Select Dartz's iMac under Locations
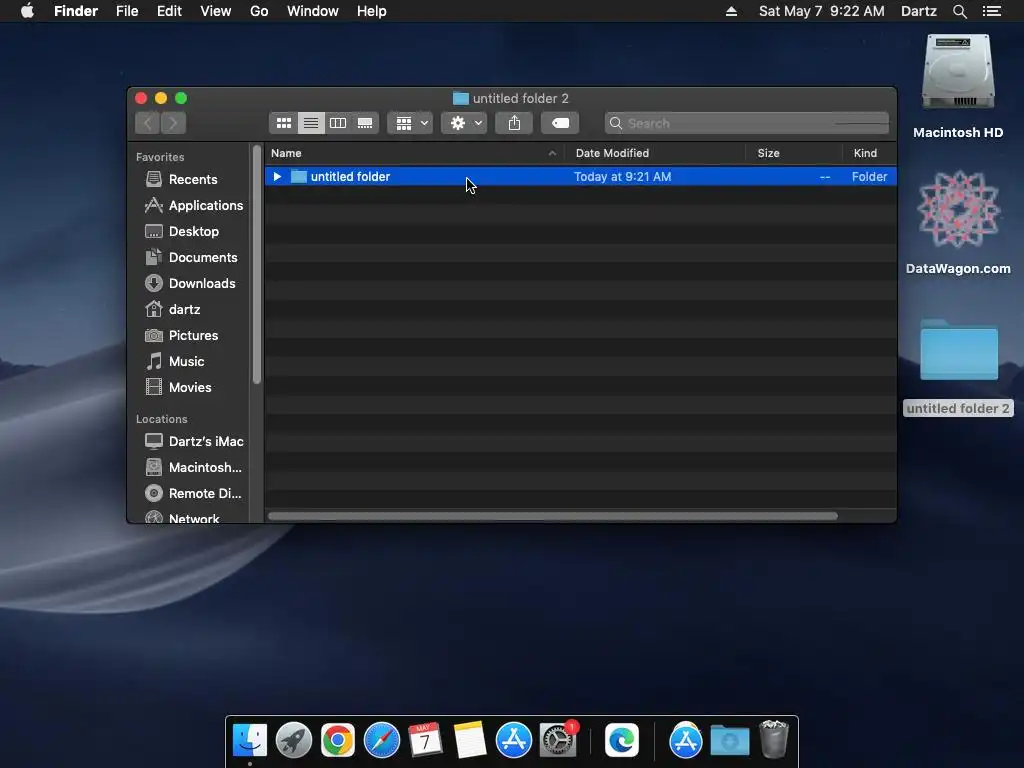The height and width of the screenshot is (768, 1024). 194,441
